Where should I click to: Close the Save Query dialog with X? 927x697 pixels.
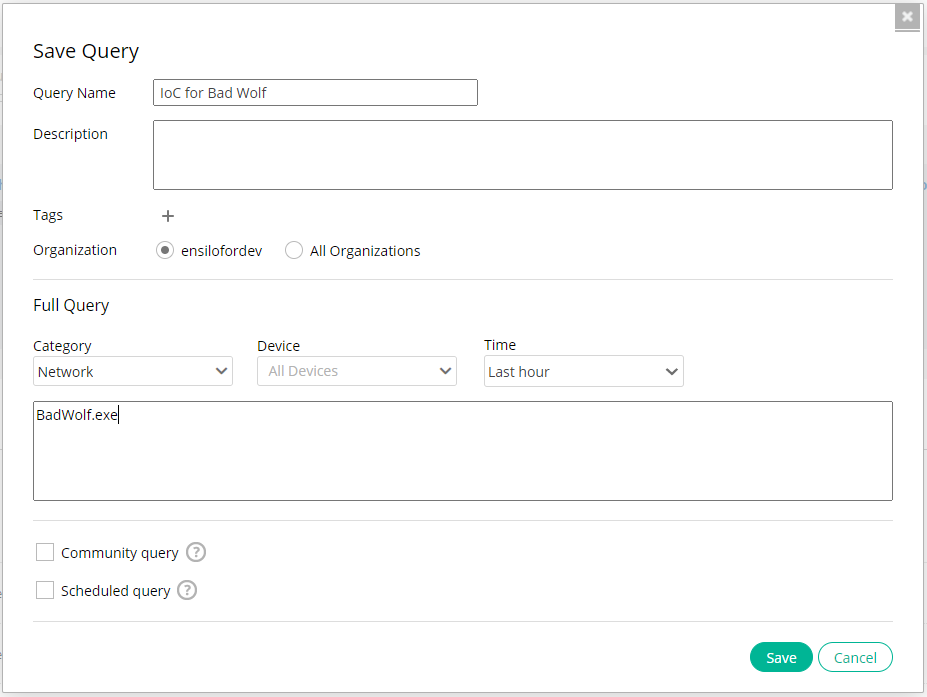click(x=907, y=17)
